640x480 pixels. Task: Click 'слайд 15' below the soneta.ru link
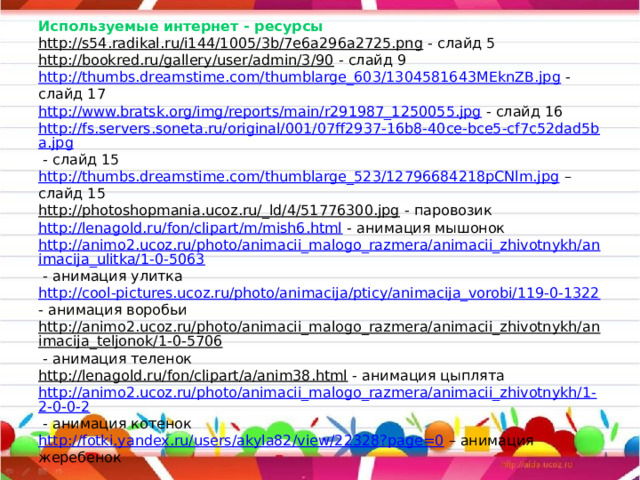click(x=85, y=160)
